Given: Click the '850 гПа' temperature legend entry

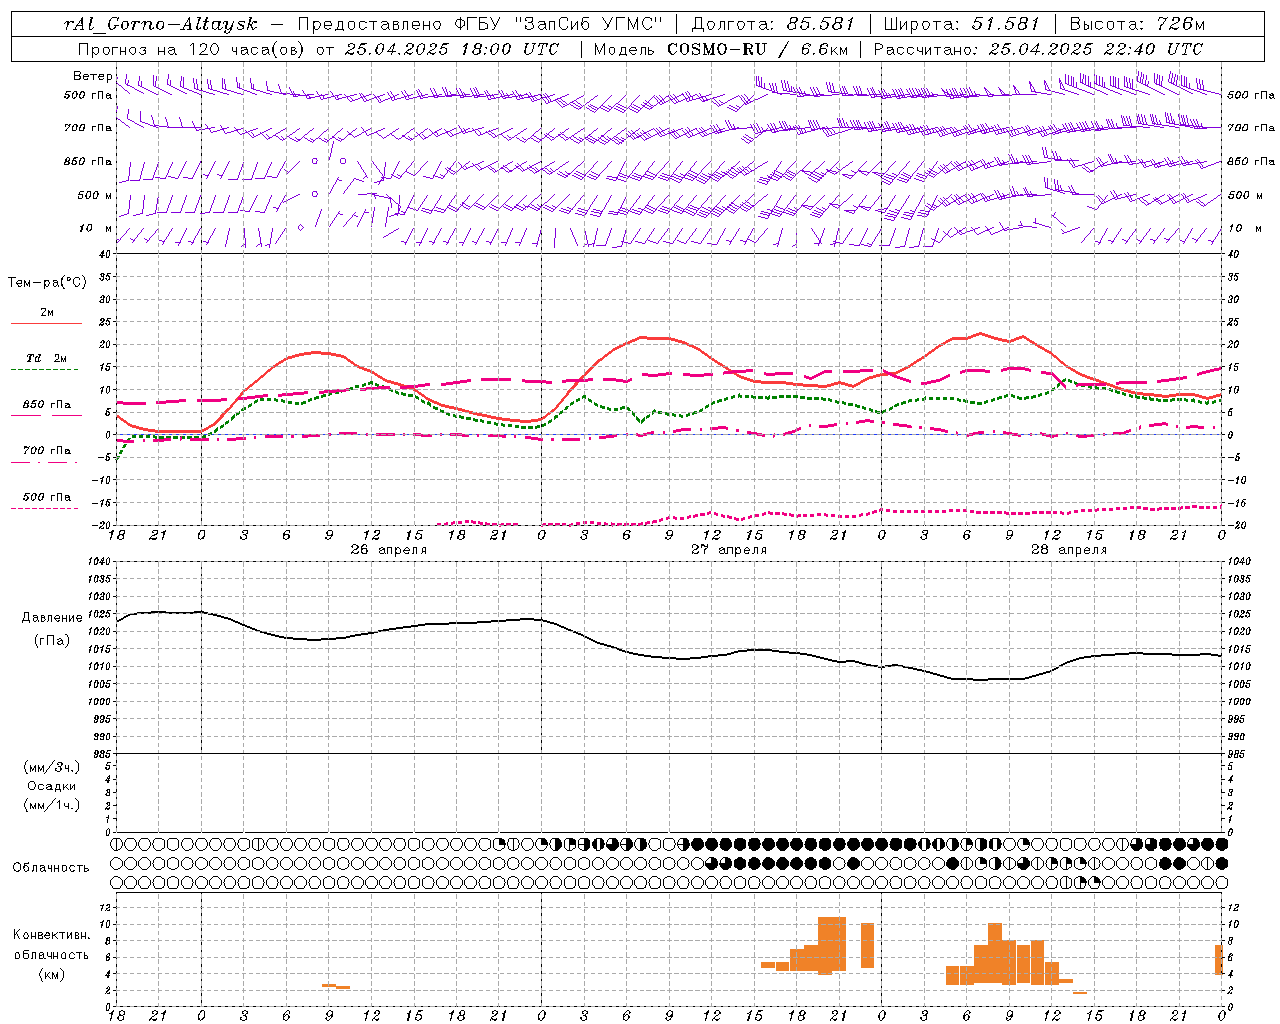Looking at the screenshot, I should pos(46,405).
